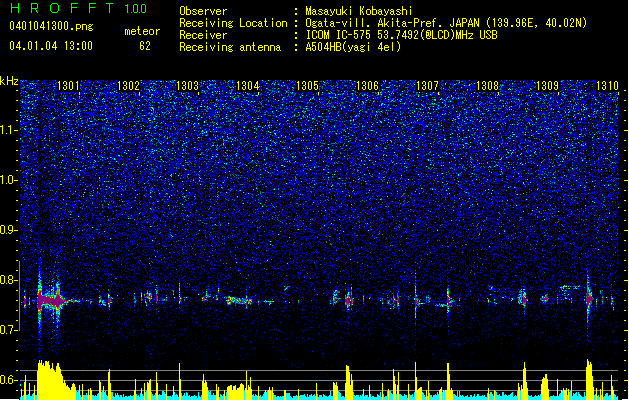Click the Receiver label

(203, 35)
